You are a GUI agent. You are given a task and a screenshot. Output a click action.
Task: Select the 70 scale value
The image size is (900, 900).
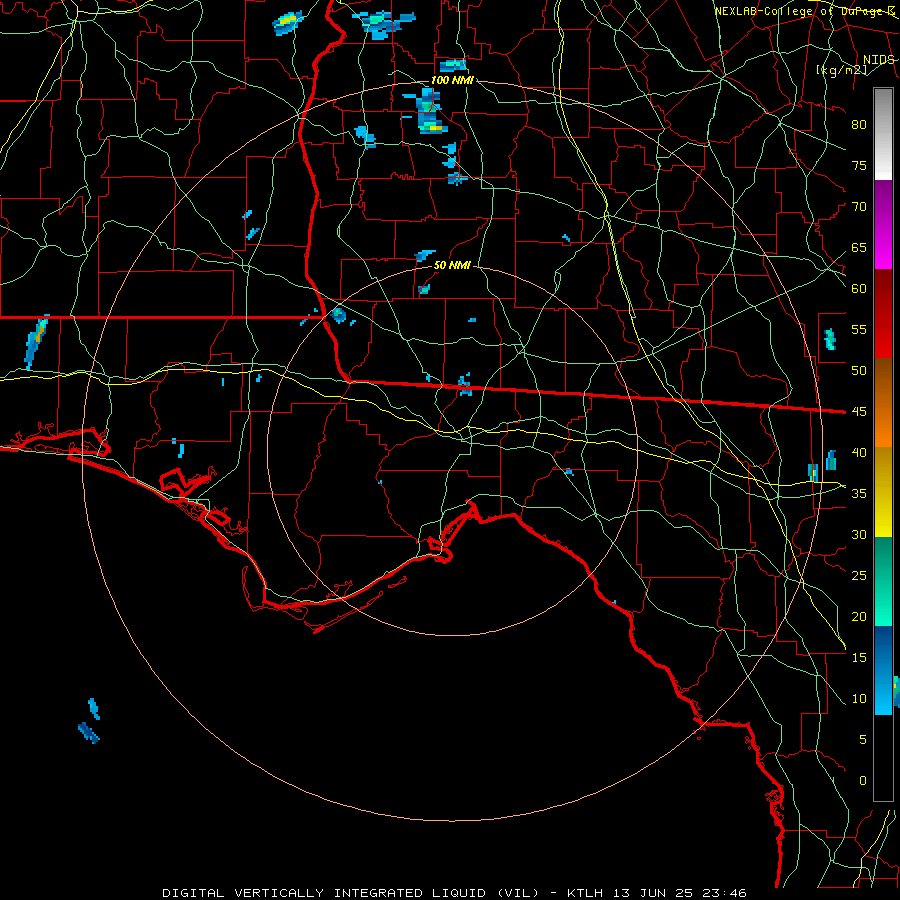859,207
